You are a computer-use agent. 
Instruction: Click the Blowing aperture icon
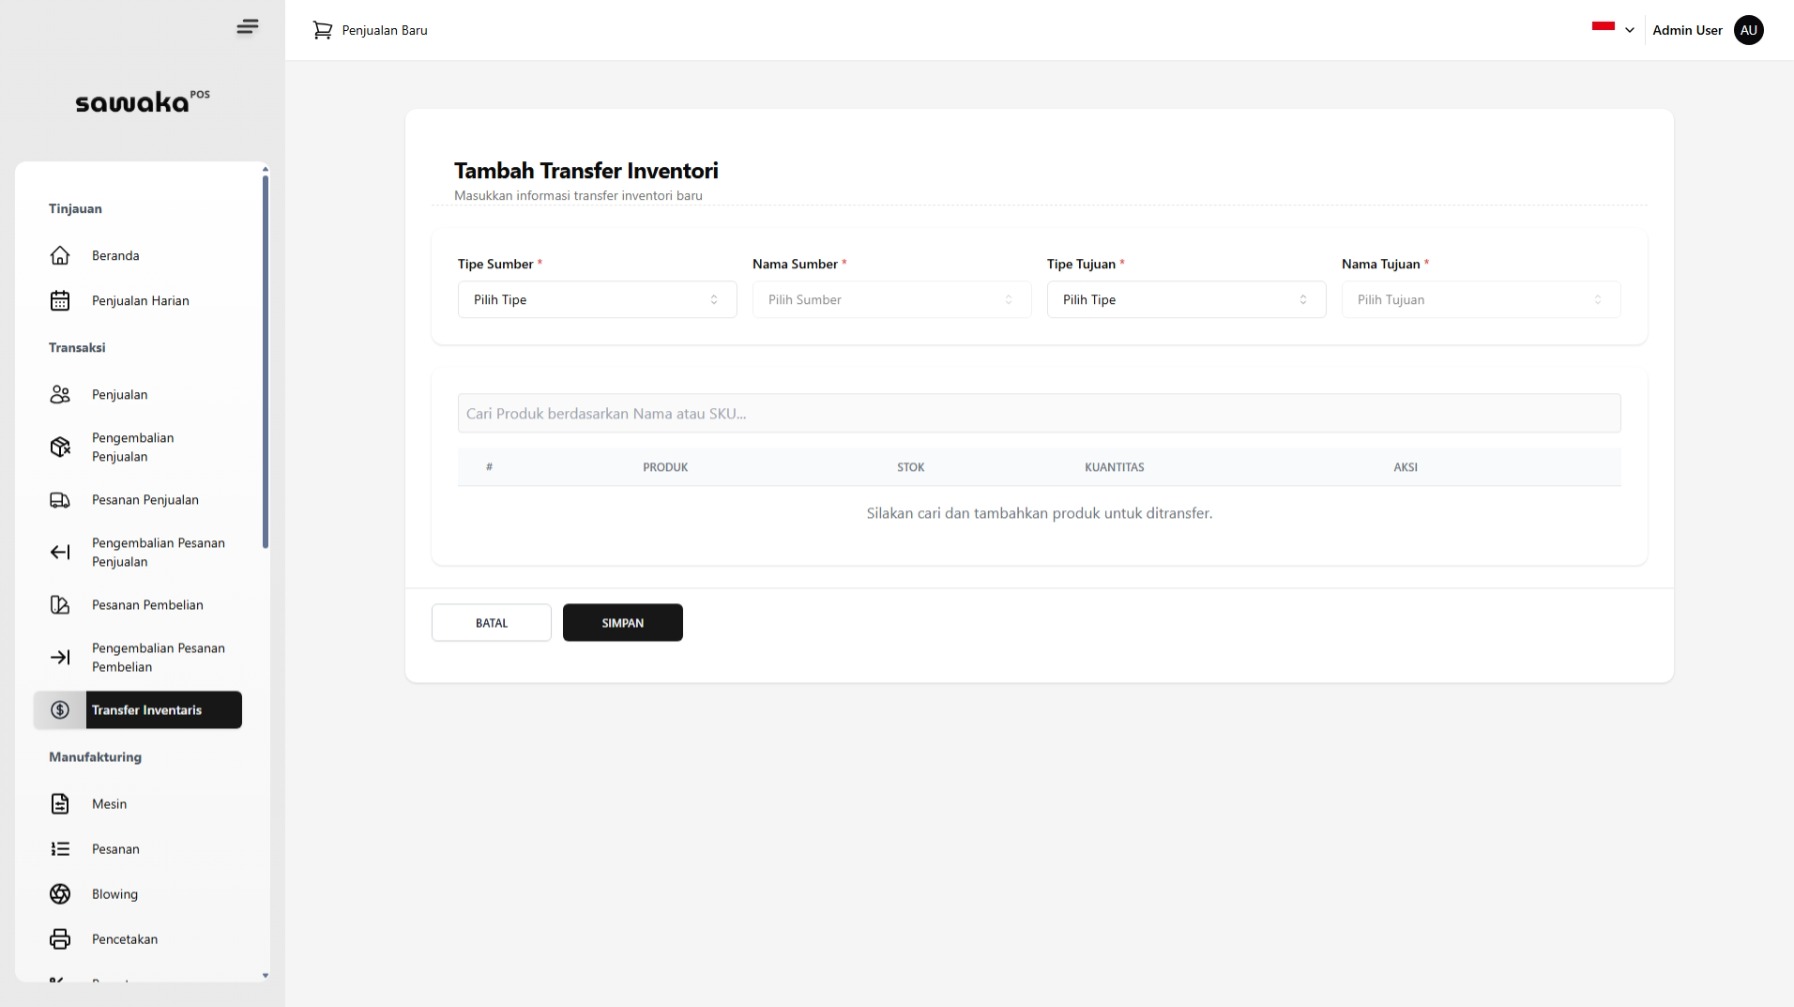point(60,894)
